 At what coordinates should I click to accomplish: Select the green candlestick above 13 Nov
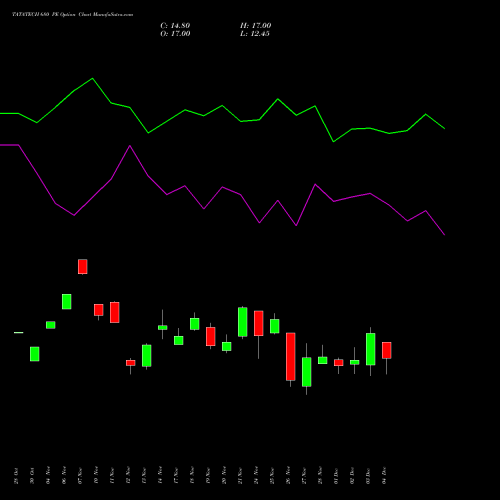point(147,356)
